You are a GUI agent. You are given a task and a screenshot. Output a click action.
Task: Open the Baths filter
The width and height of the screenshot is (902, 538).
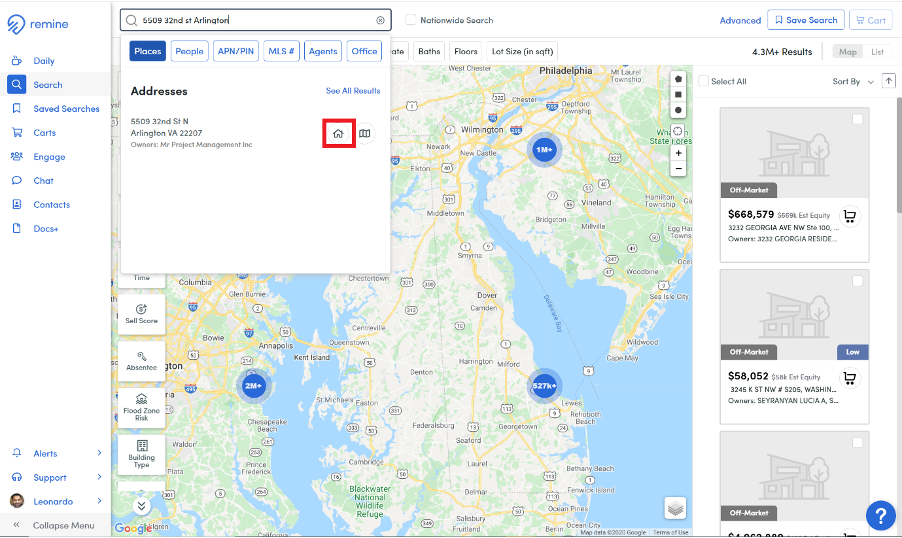pos(429,51)
